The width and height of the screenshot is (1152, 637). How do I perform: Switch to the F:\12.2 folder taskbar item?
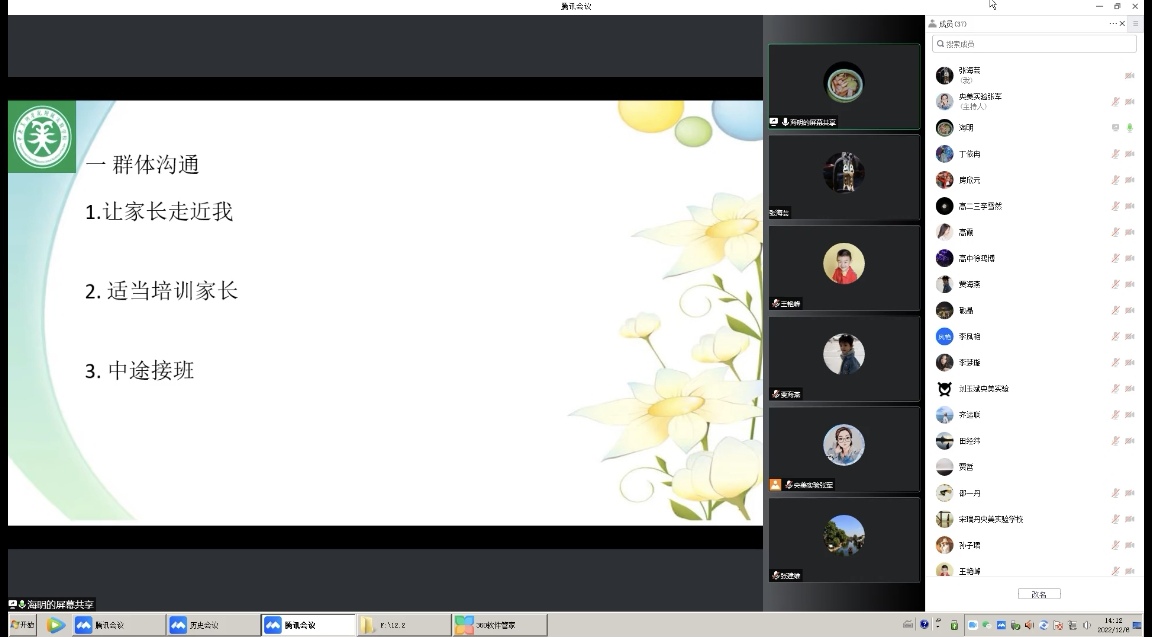403,625
